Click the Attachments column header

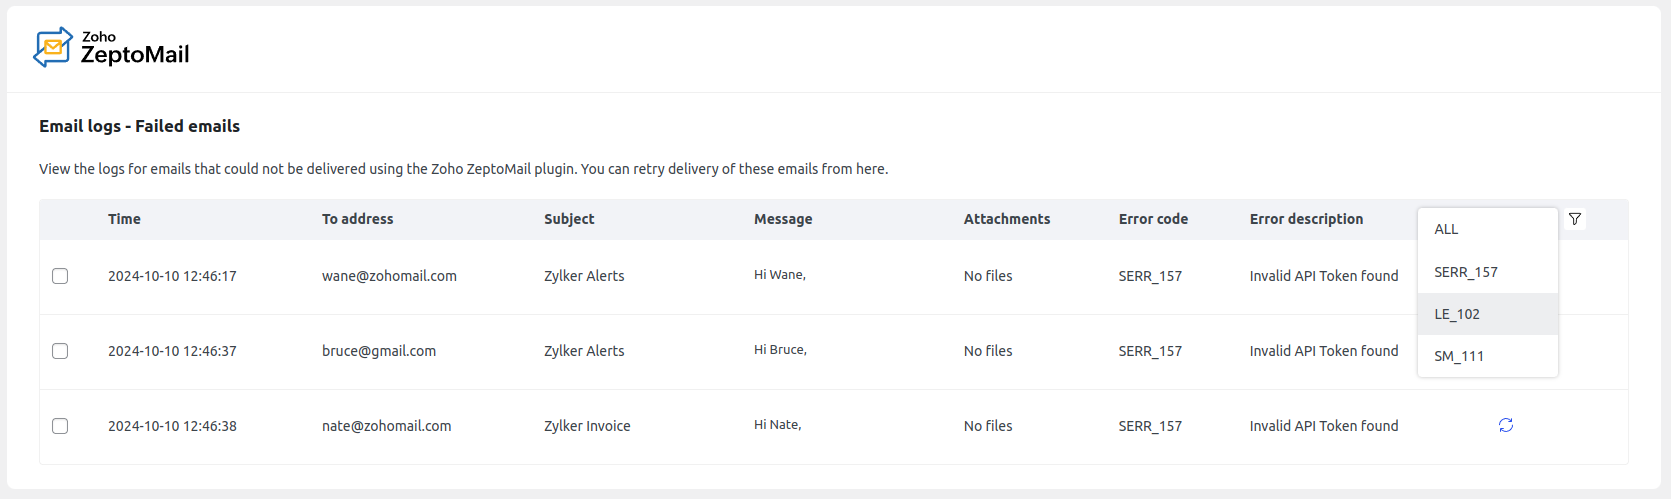1007,219
